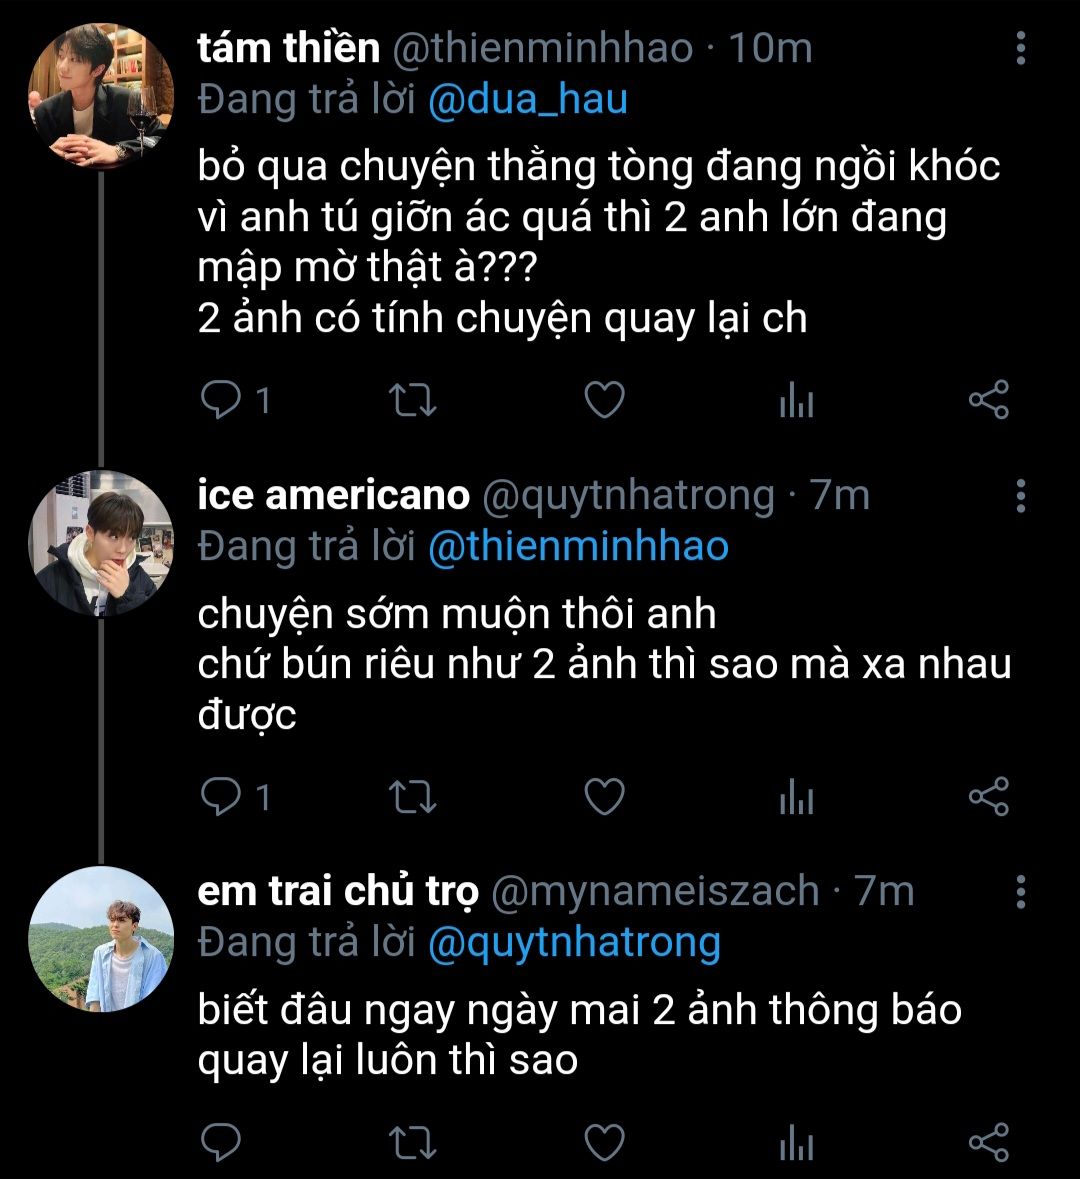
Task: Open more options for ice americano's tweet
Action: pyautogui.click(x=1020, y=495)
